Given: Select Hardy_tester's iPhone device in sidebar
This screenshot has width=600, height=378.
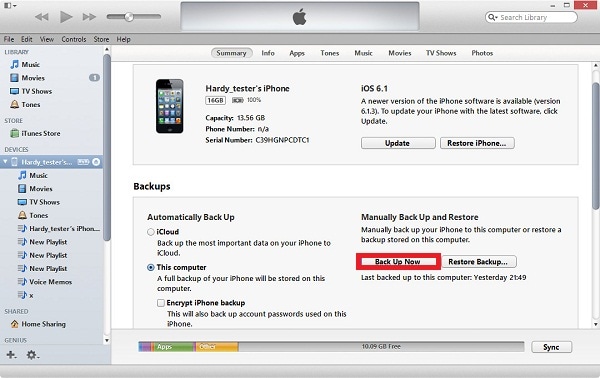Looking at the screenshot, I should pyautogui.click(x=46, y=162).
